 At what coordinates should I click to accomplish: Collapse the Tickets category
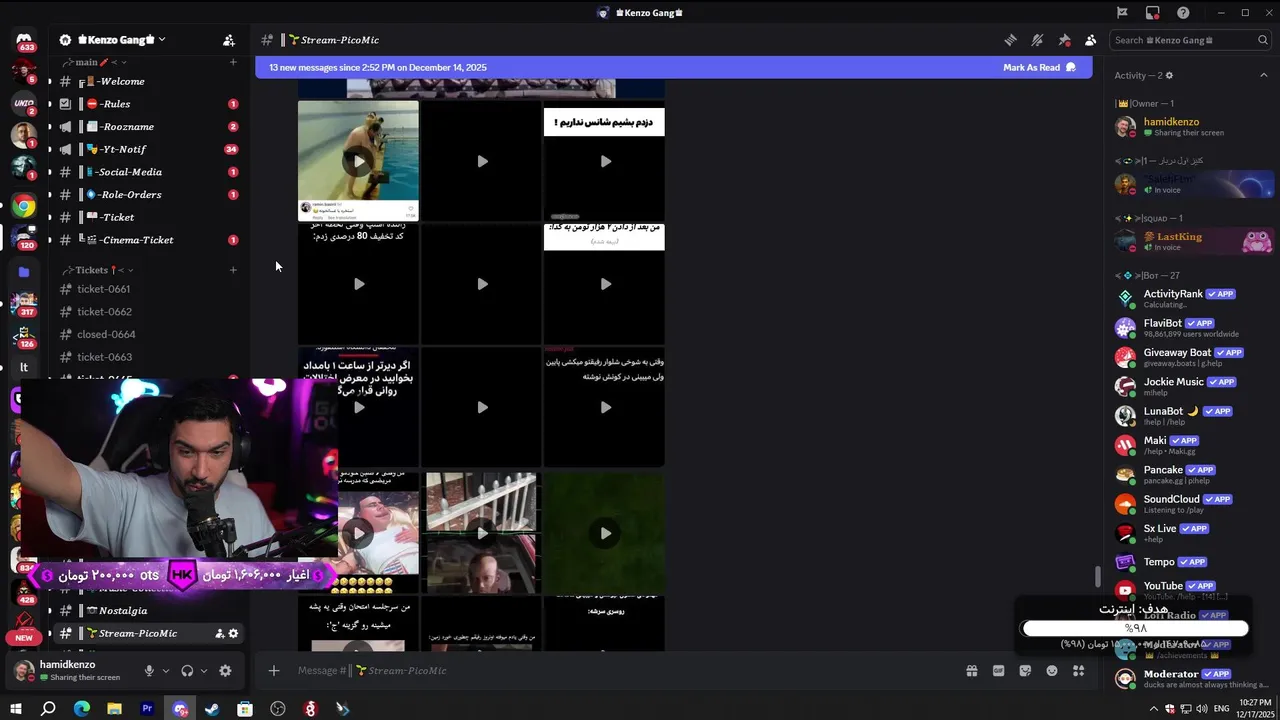click(x=97, y=270)
